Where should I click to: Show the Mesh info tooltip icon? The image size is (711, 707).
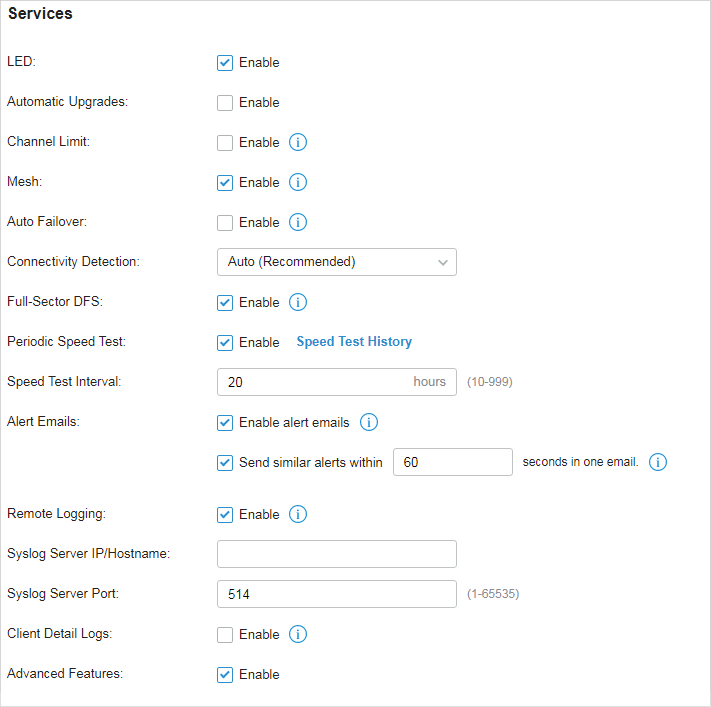click(298, 182)
